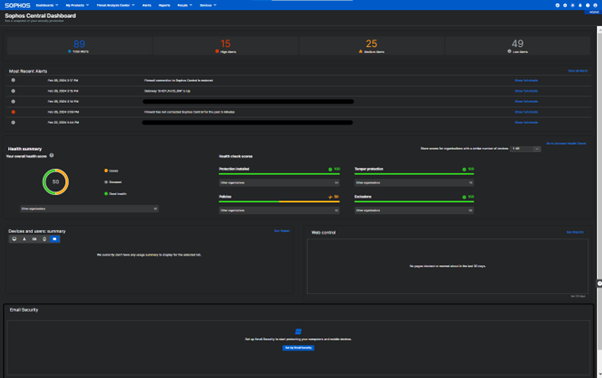Click 'Firewall has not contacted Sophos Central' alert text

coord(189,112)
